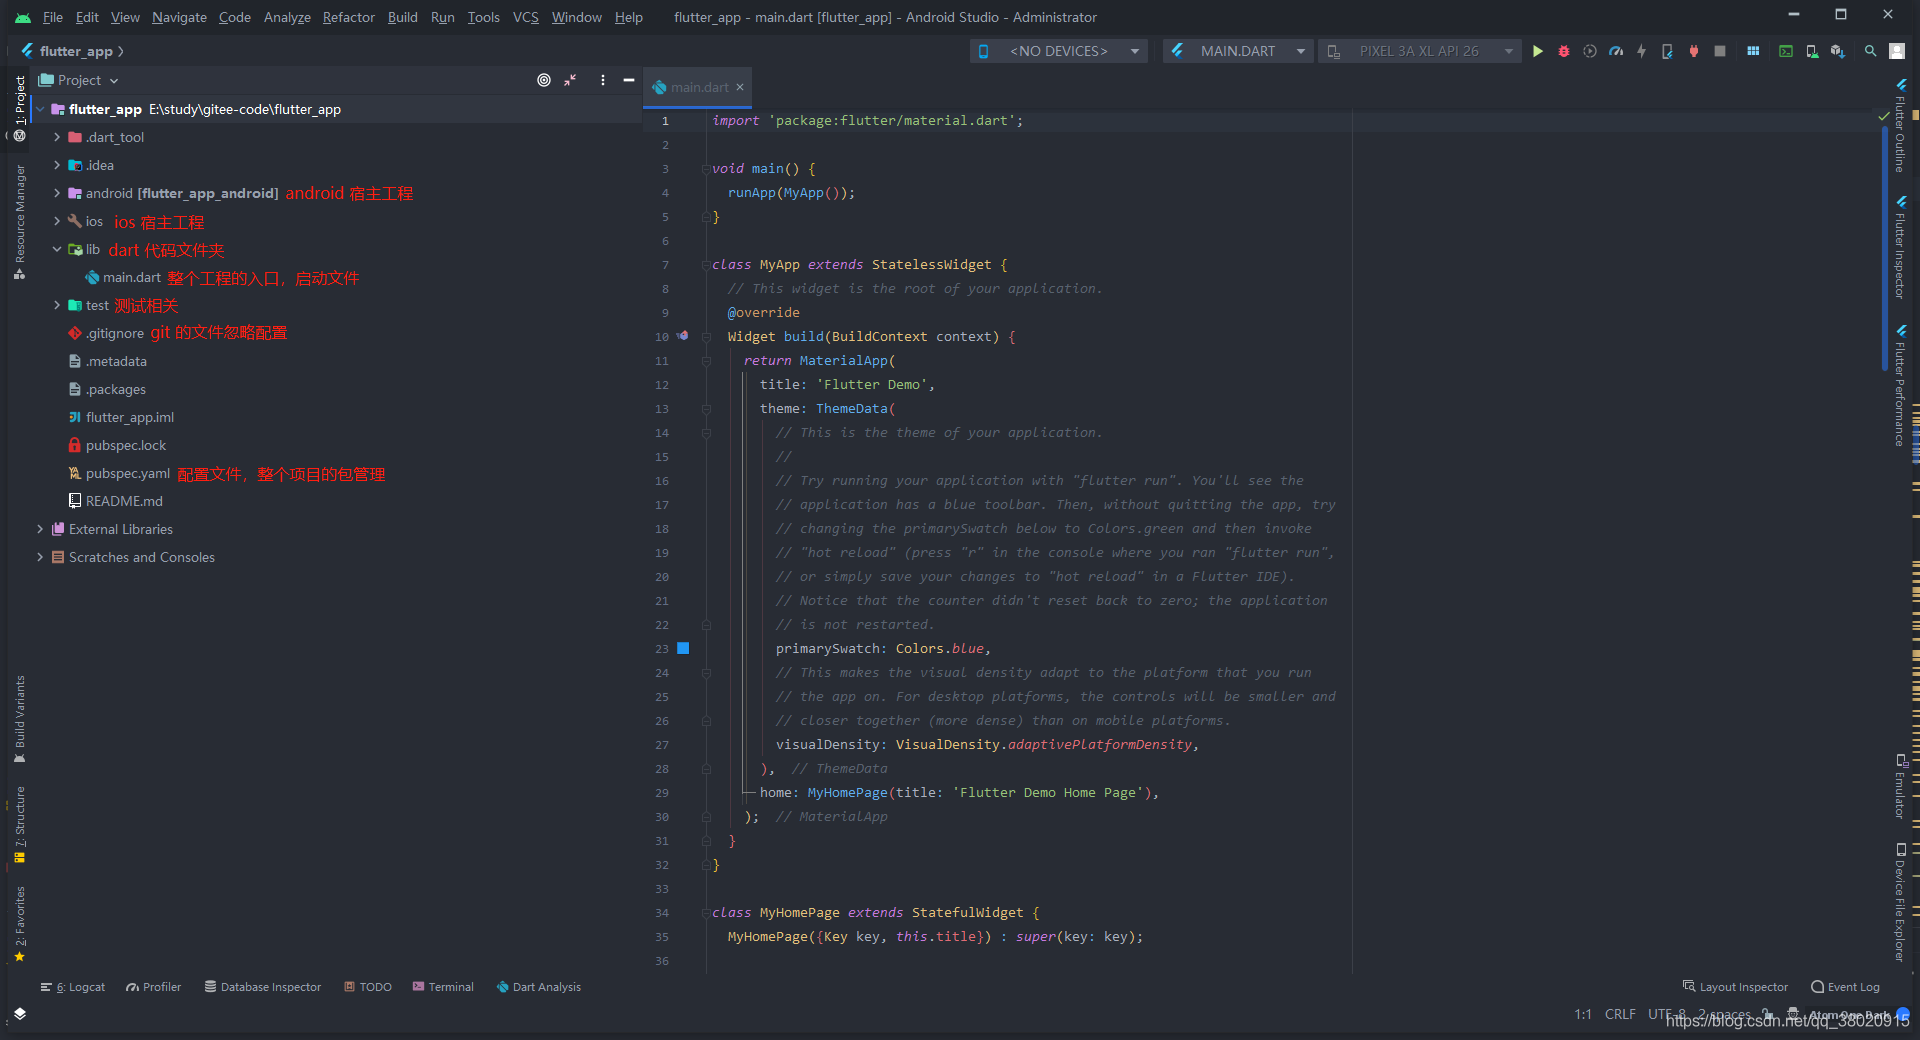Screen dimensions: 1920x1040
Task: Open the Build menu
Action: pyautogui.click(x=402, y=17)
